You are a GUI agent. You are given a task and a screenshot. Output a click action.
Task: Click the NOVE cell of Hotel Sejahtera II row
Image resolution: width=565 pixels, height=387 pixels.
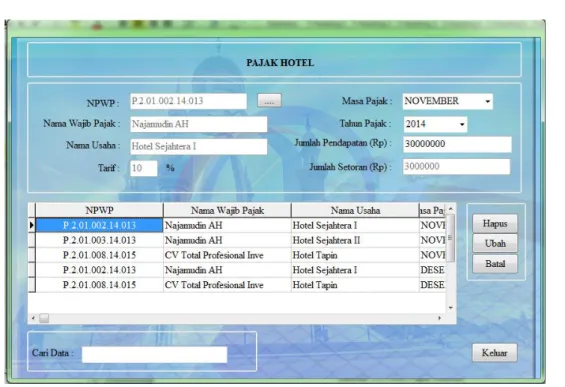pos(432,240)
